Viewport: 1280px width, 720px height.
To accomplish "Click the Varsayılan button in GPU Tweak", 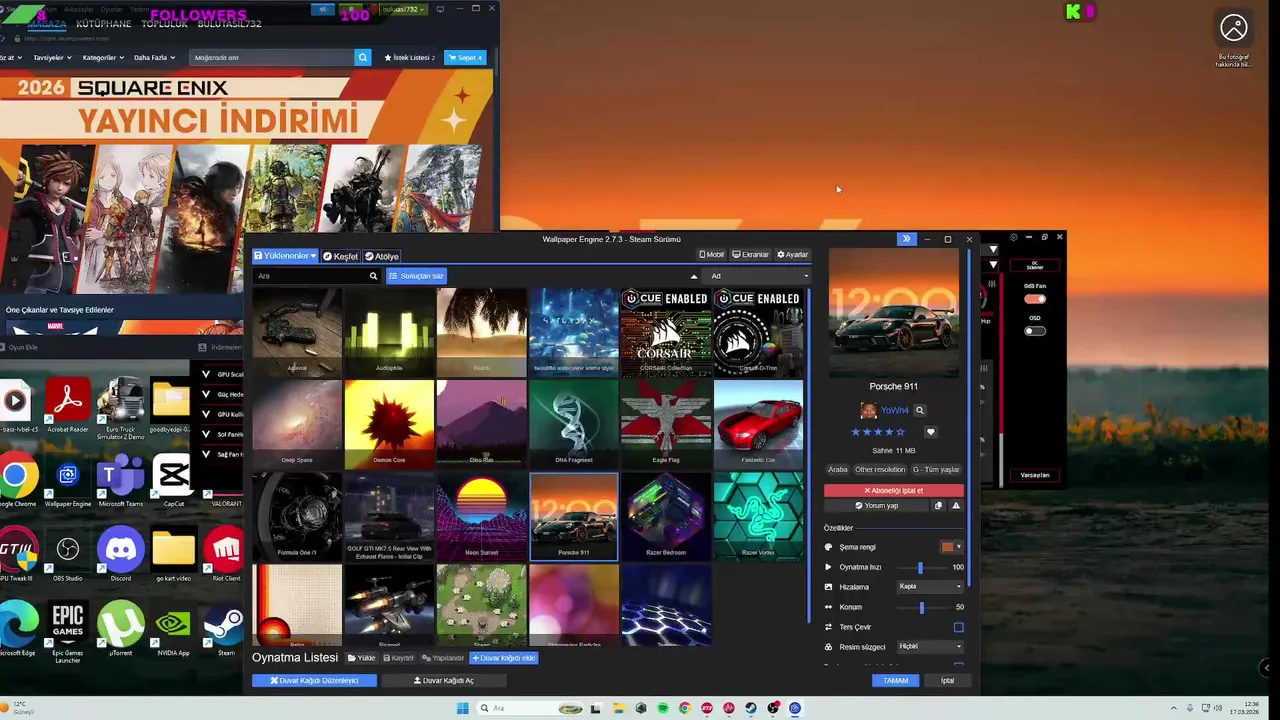I will [1035, 475].
